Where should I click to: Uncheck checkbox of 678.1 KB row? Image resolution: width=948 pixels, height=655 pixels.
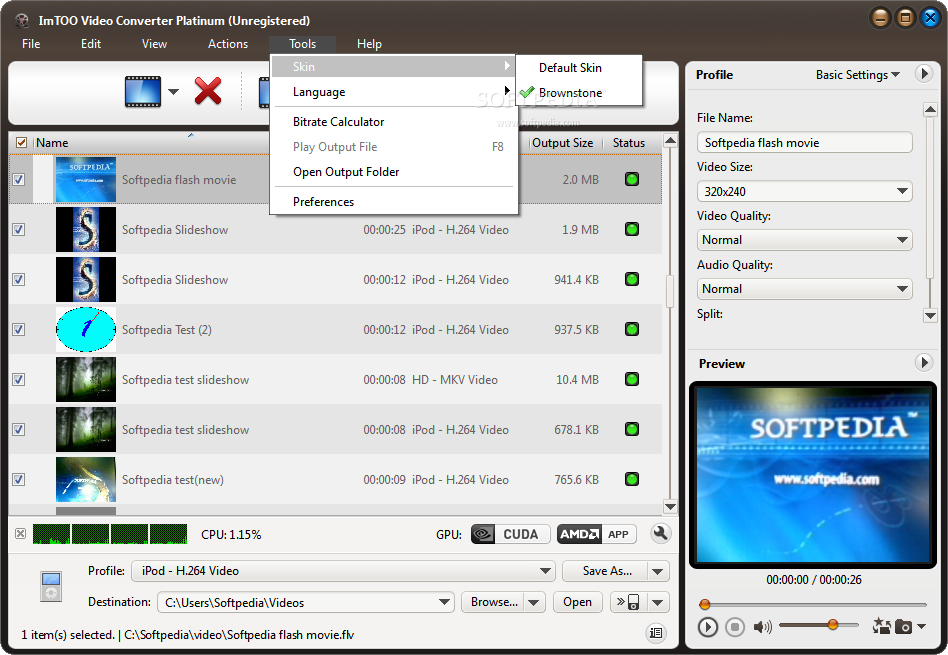click(19, 429)
